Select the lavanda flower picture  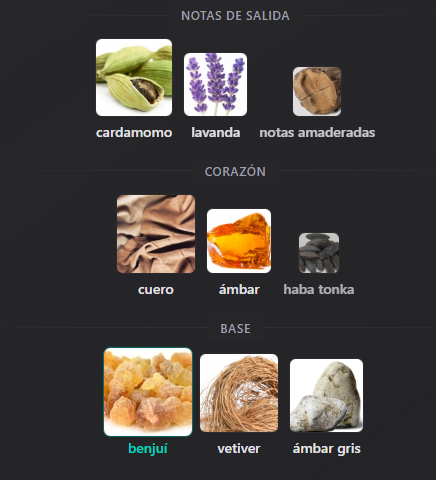215,85
